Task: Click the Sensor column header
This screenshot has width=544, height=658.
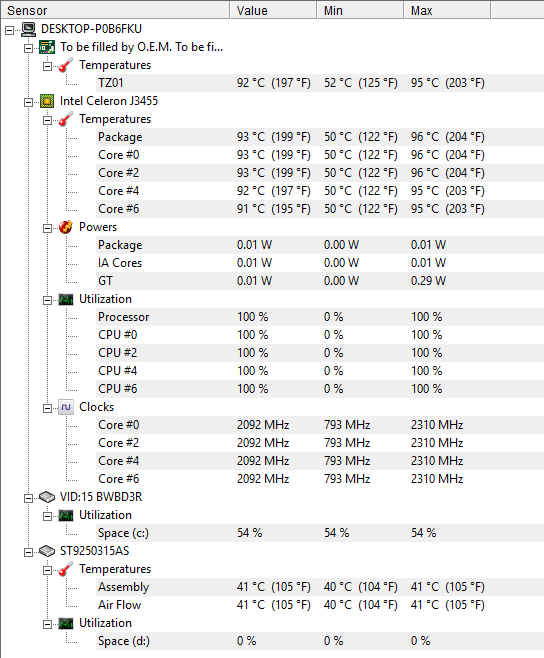Action: pos(115,10)
